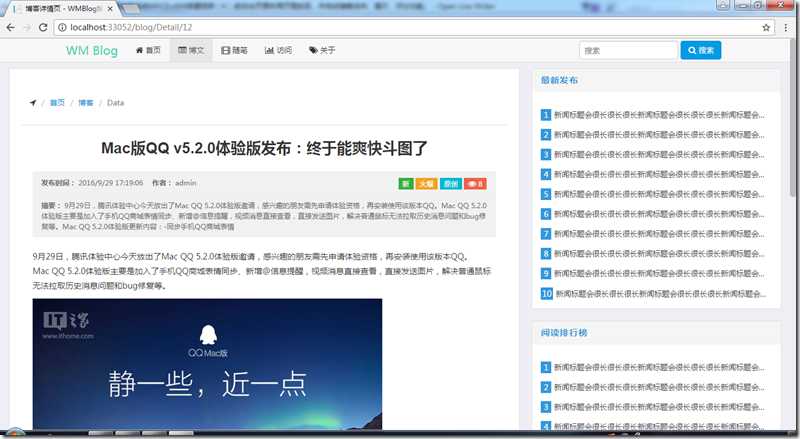This screenshot has height=439, width=800.
Task: Click the site info icon beside localhost
Action: coord(62,28)
